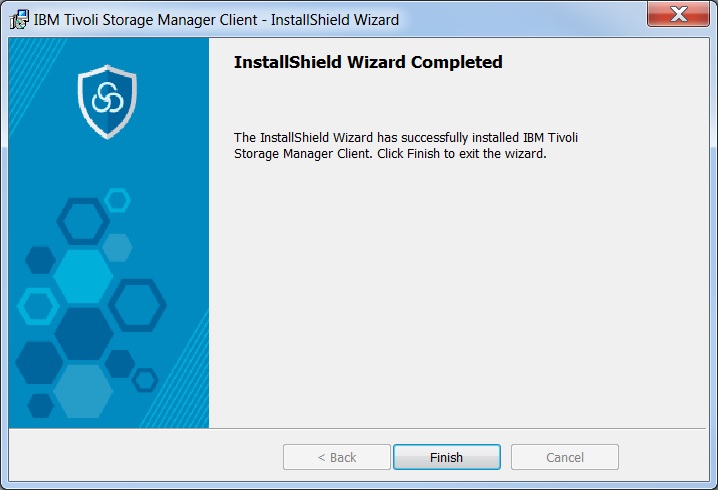Click the large dark-blue filled hexagon in the center
The width and height of the screenshot is (718, 490).
pos(84,334)
